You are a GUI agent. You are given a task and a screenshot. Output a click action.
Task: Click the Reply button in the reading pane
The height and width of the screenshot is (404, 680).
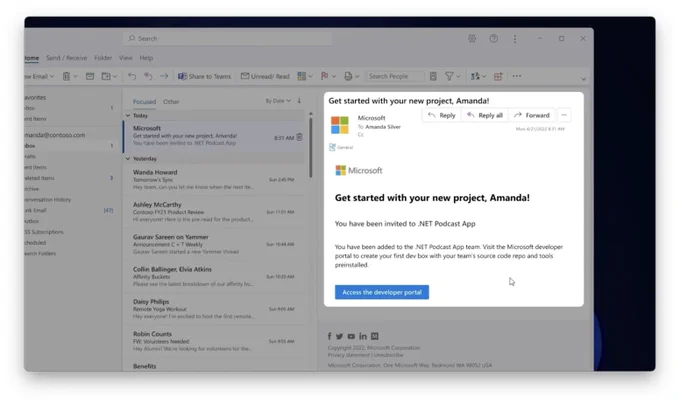[x=441, y=115]
